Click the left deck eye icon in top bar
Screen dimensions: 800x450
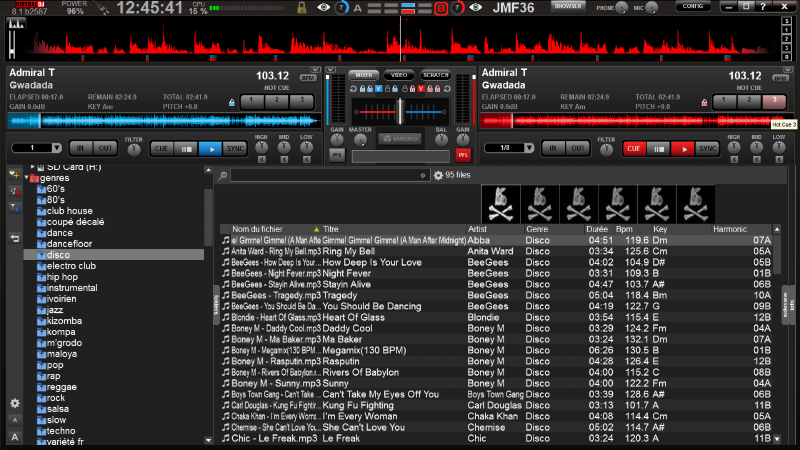pyautogui.click(x=322, y=8)
